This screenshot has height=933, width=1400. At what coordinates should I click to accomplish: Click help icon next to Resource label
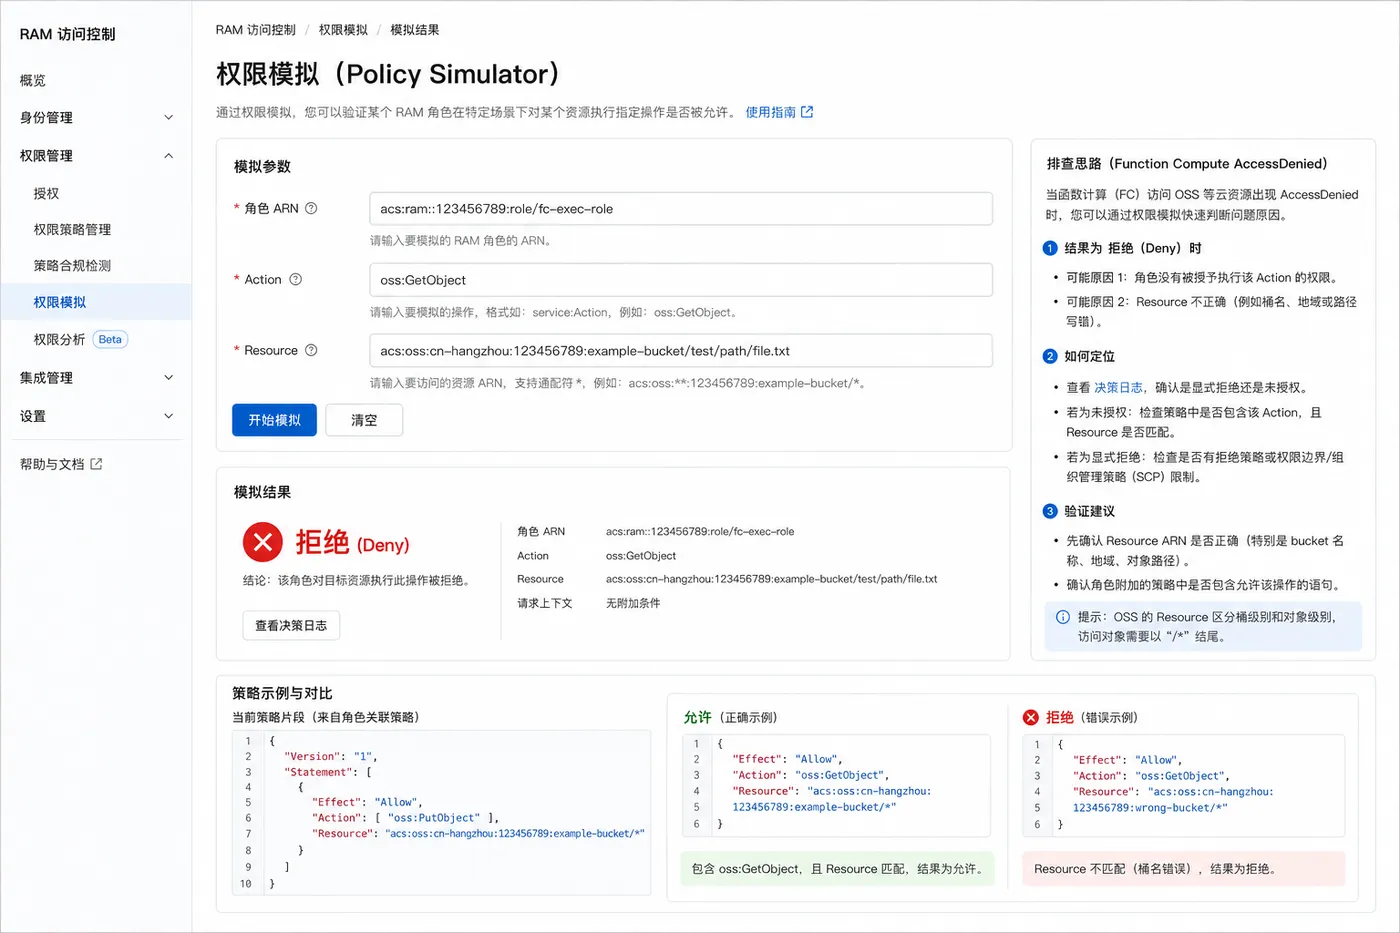coord(311,350)
